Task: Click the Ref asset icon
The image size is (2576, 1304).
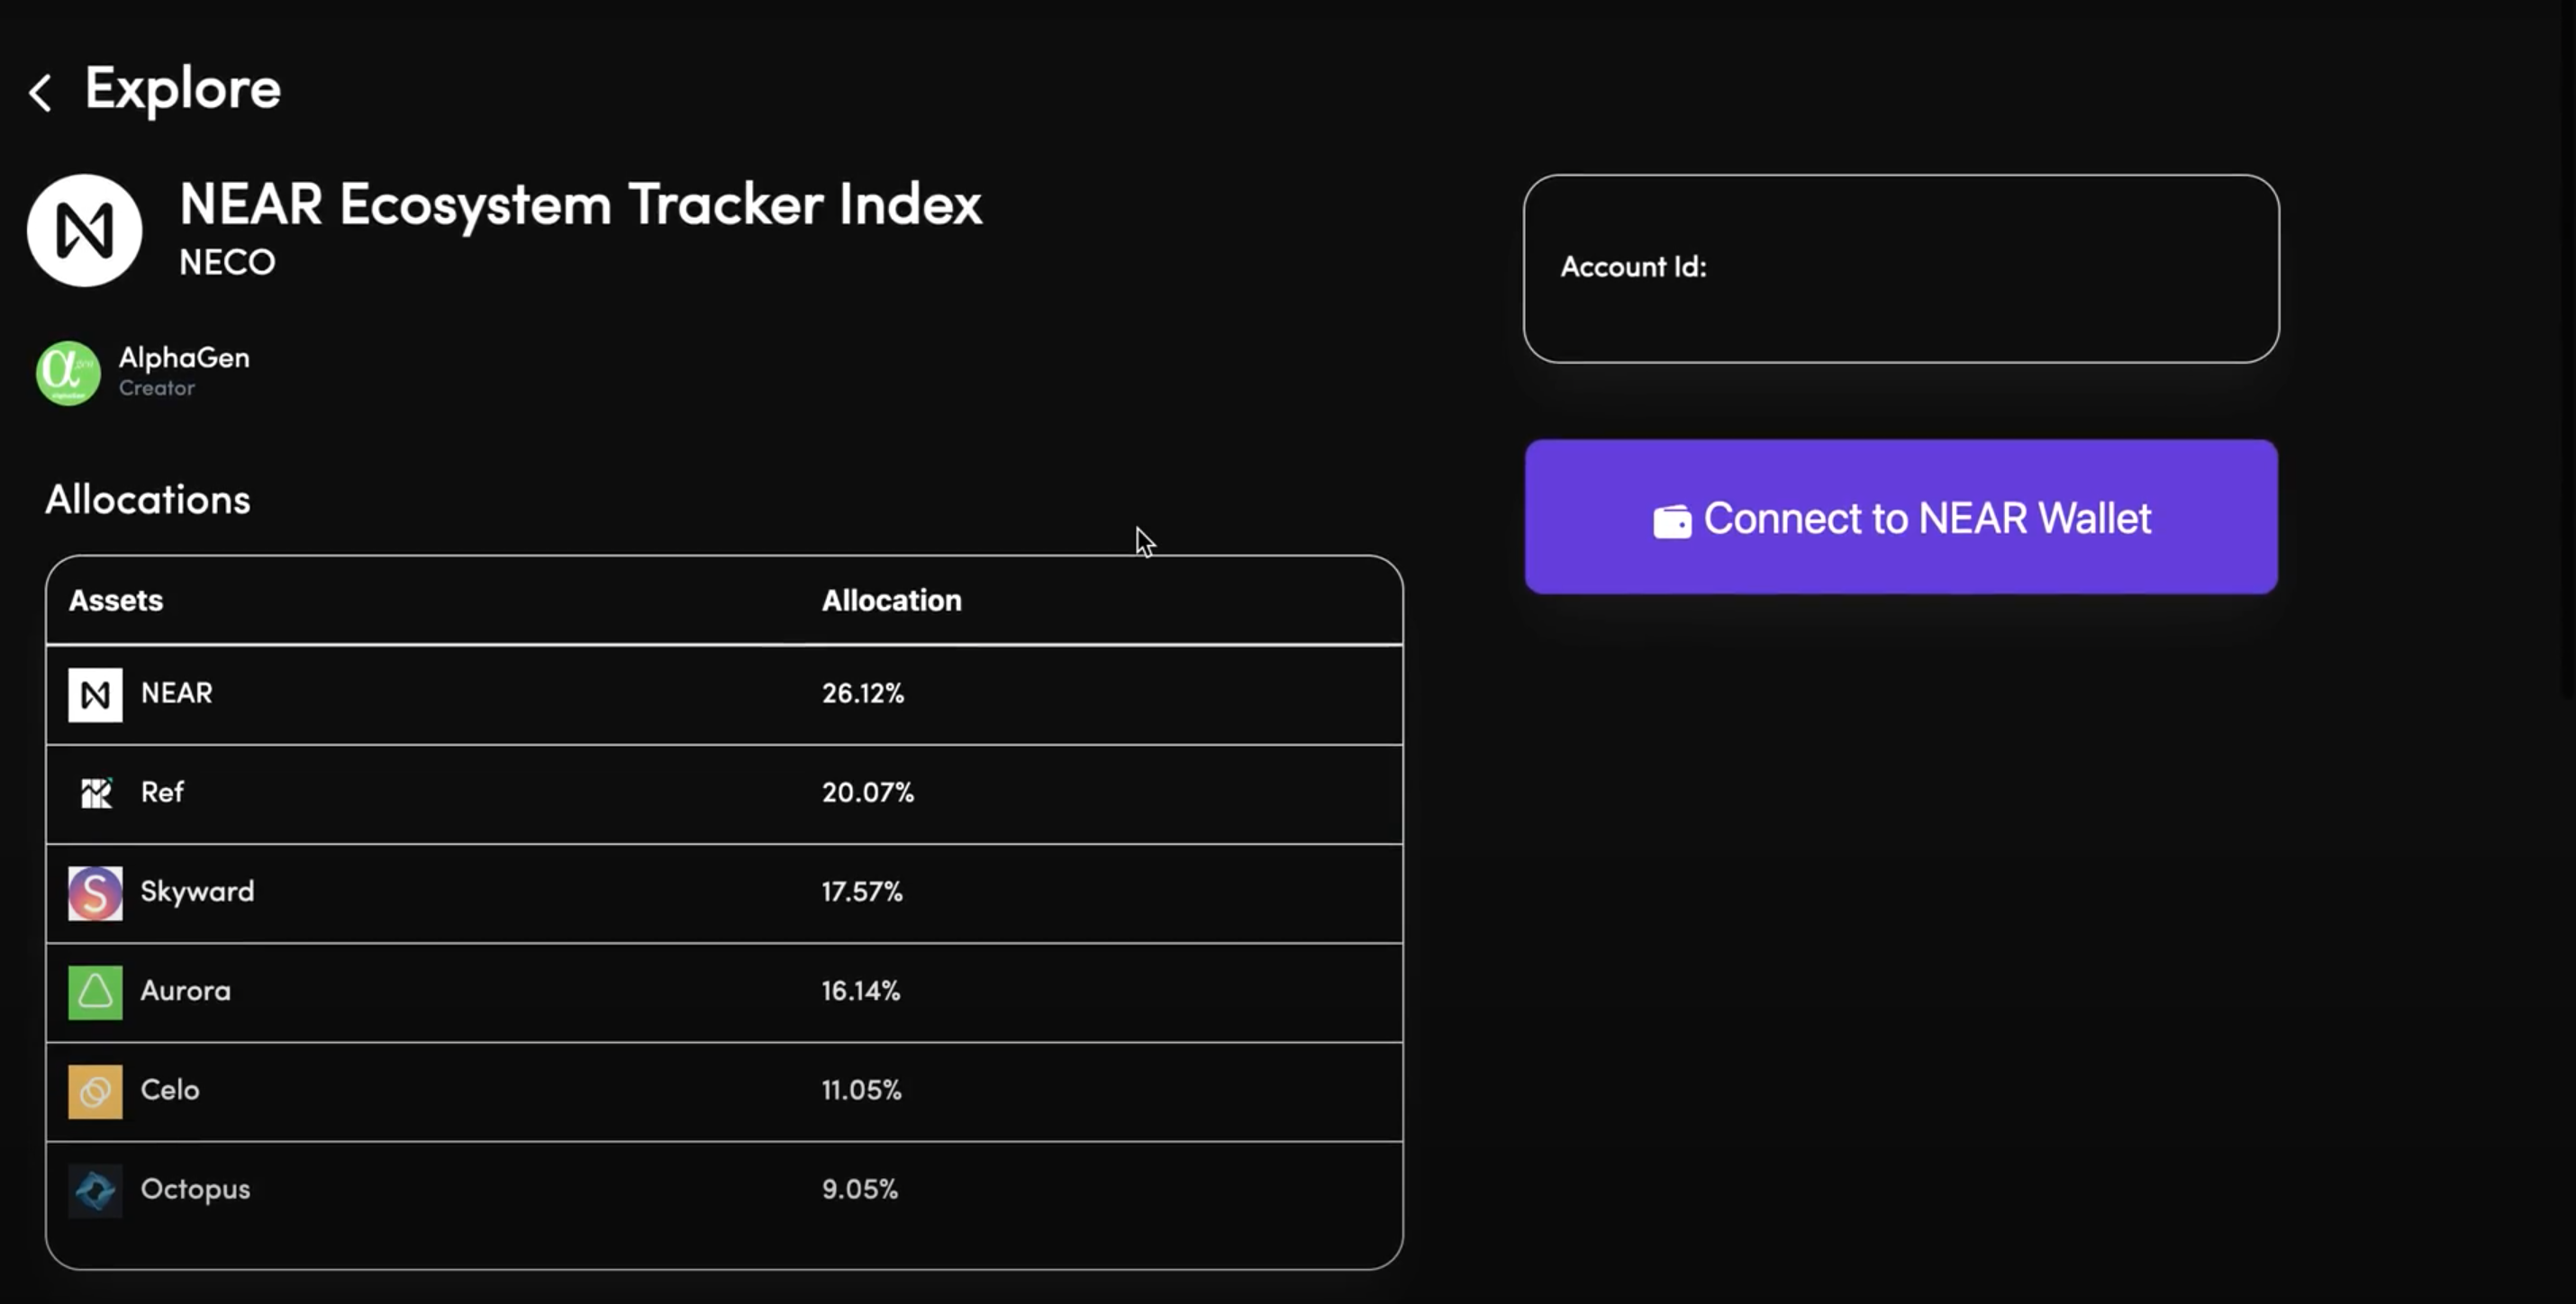Action: click(x=95, y=793)
